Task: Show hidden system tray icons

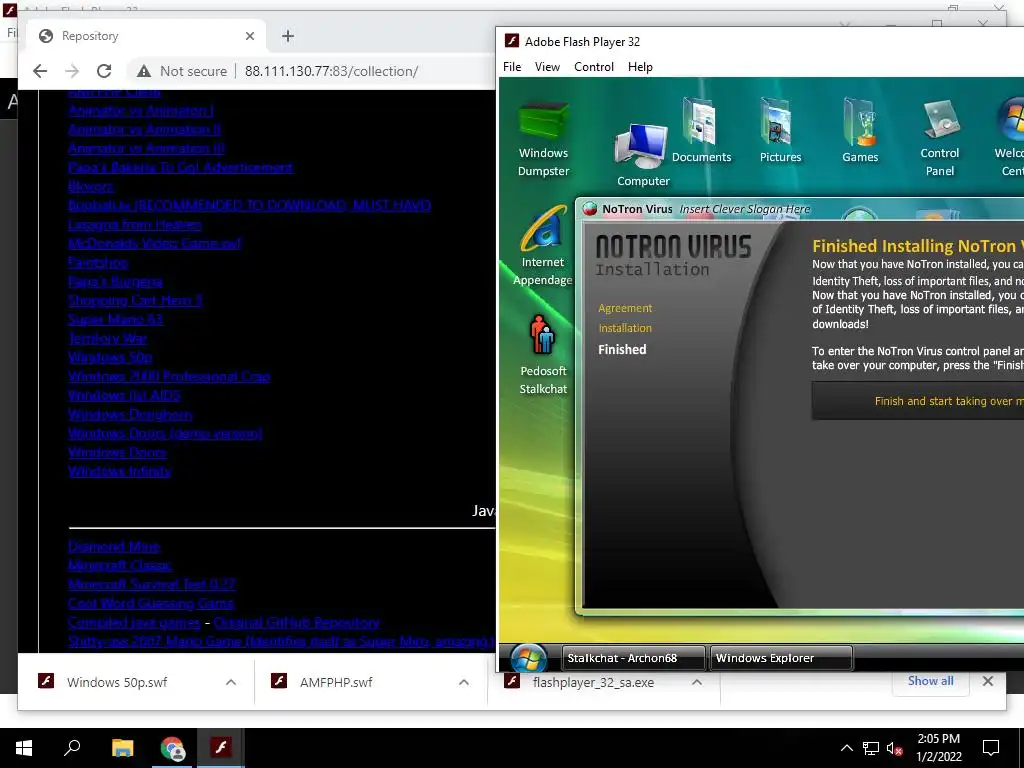Action: (x=846, y=748)
